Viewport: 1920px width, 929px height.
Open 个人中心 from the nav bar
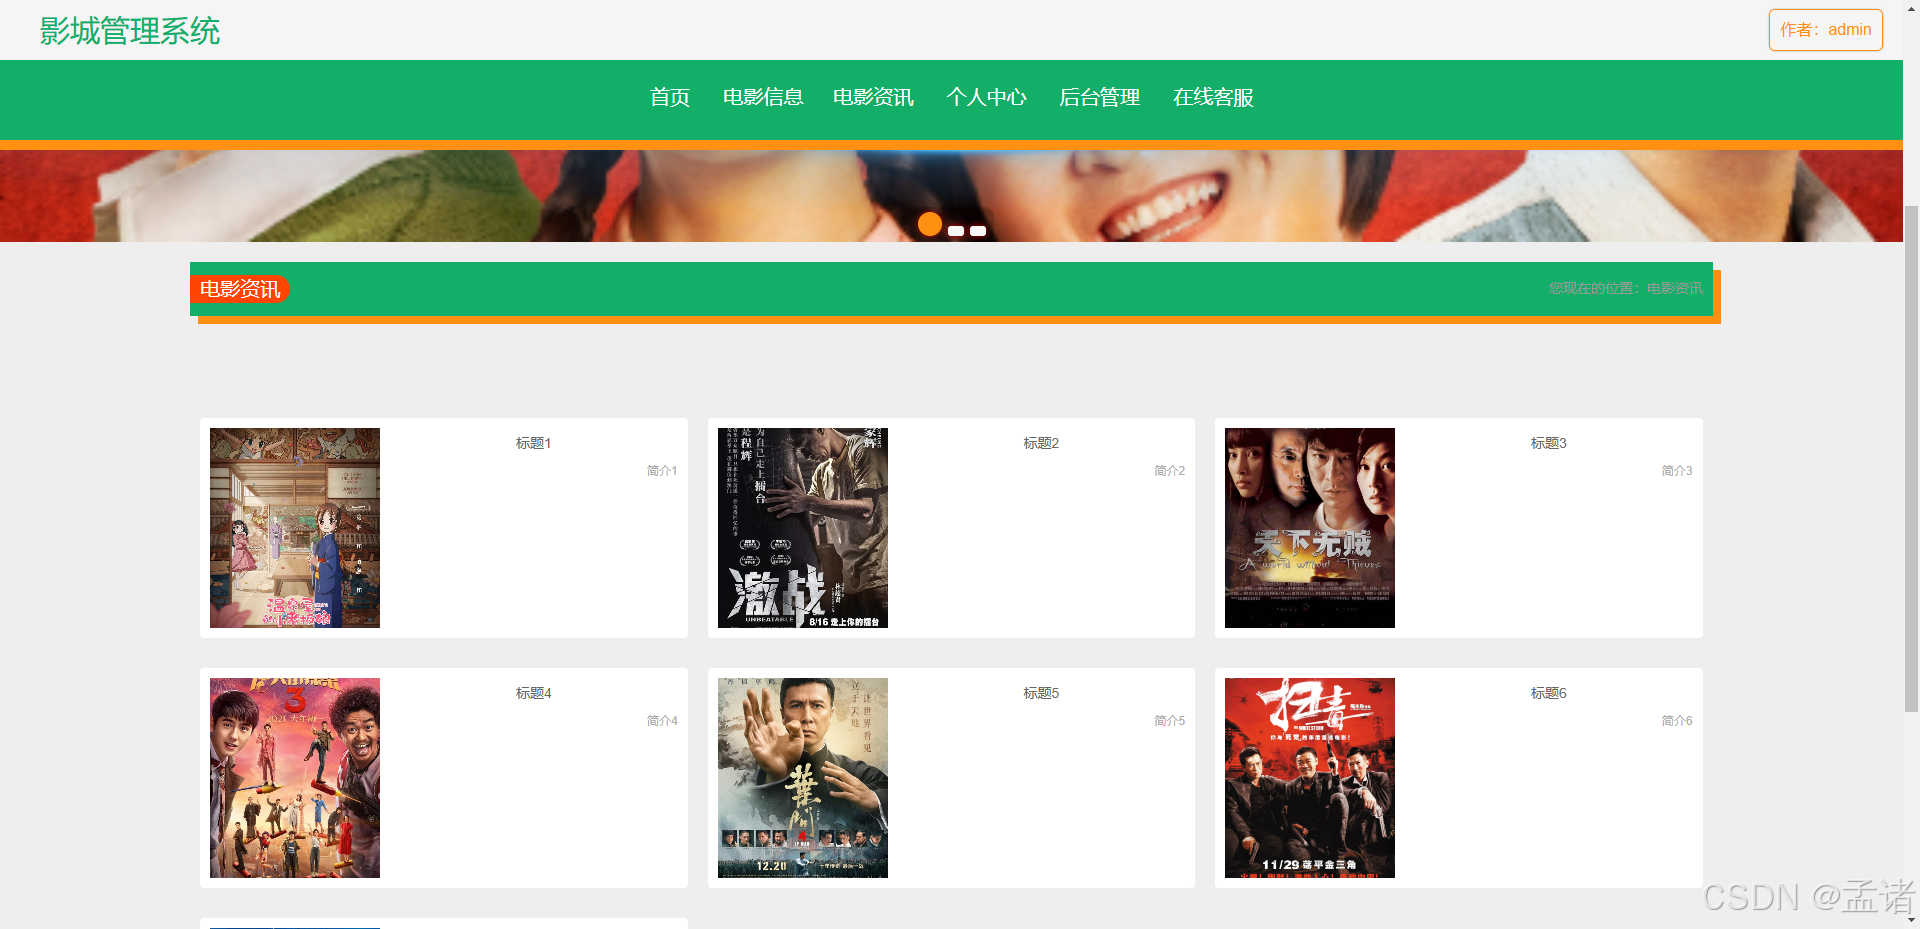[x=986, y=97]
